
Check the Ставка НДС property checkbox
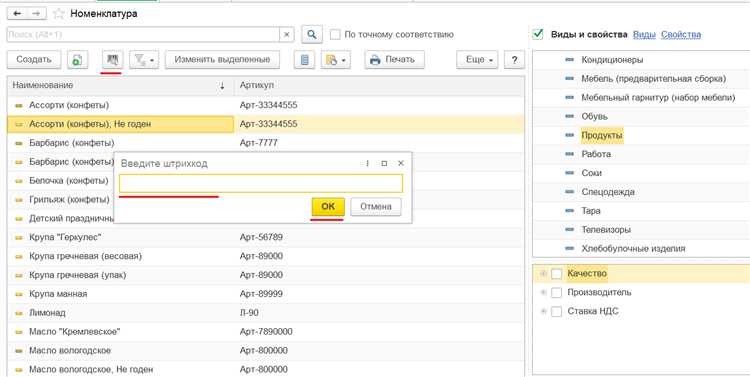(556, 311)
